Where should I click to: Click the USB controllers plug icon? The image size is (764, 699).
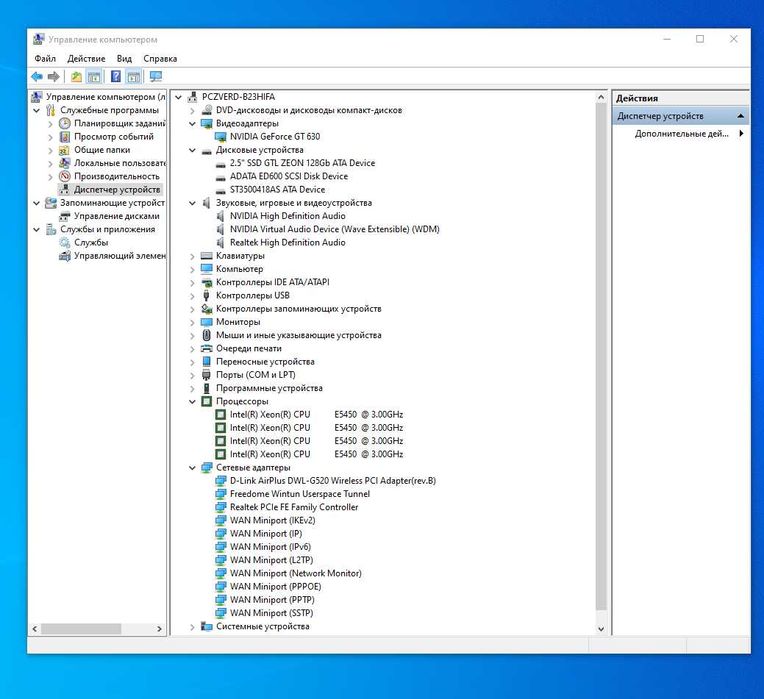click(207, 295)
